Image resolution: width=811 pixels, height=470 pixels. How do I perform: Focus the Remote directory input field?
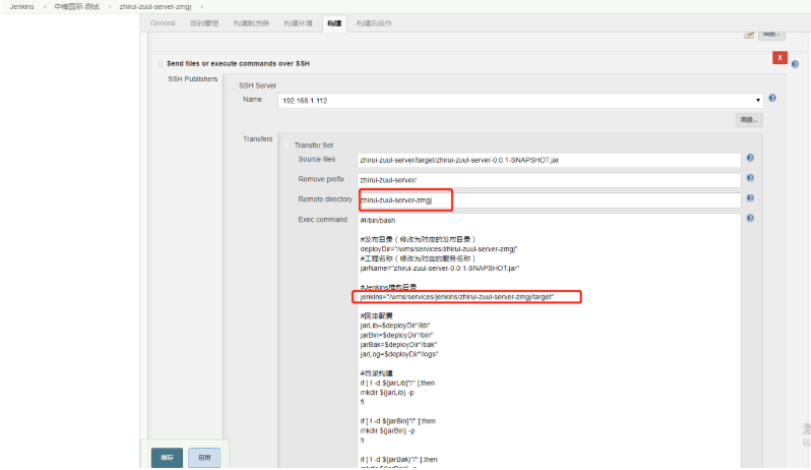[549, 200]
